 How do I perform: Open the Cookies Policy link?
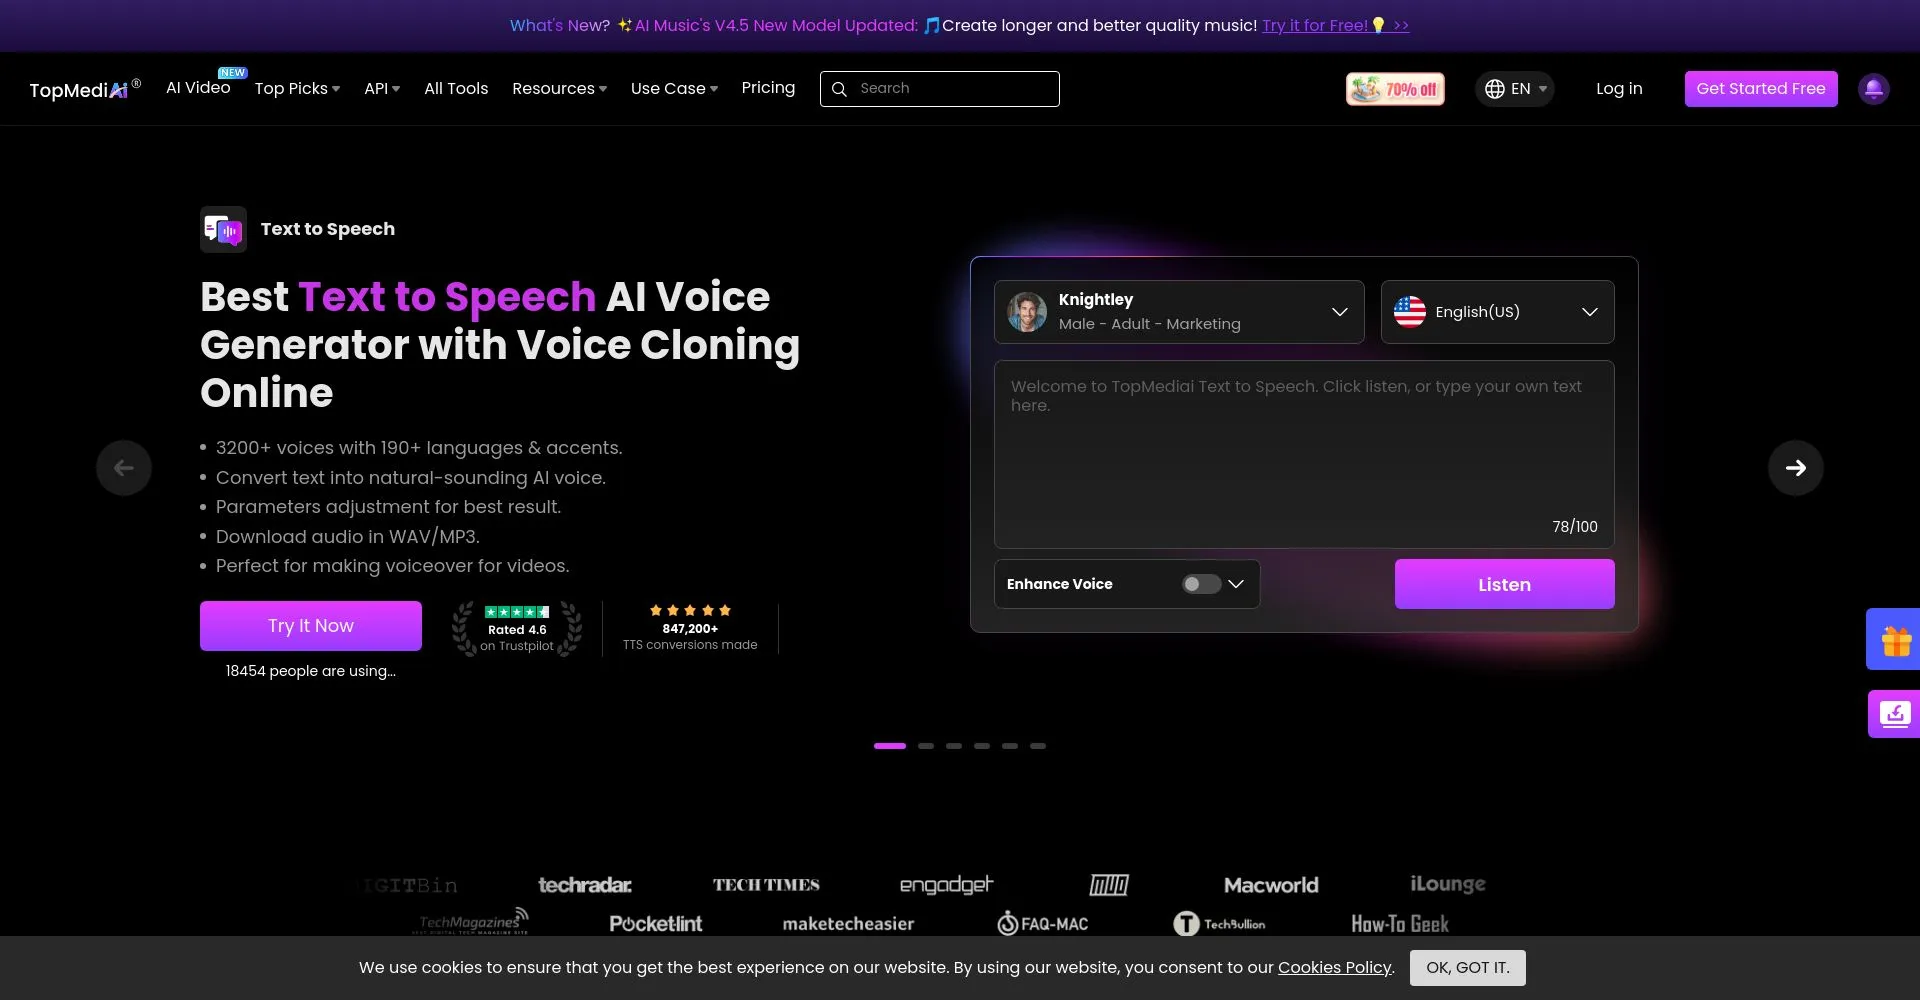coord(1334,968)
